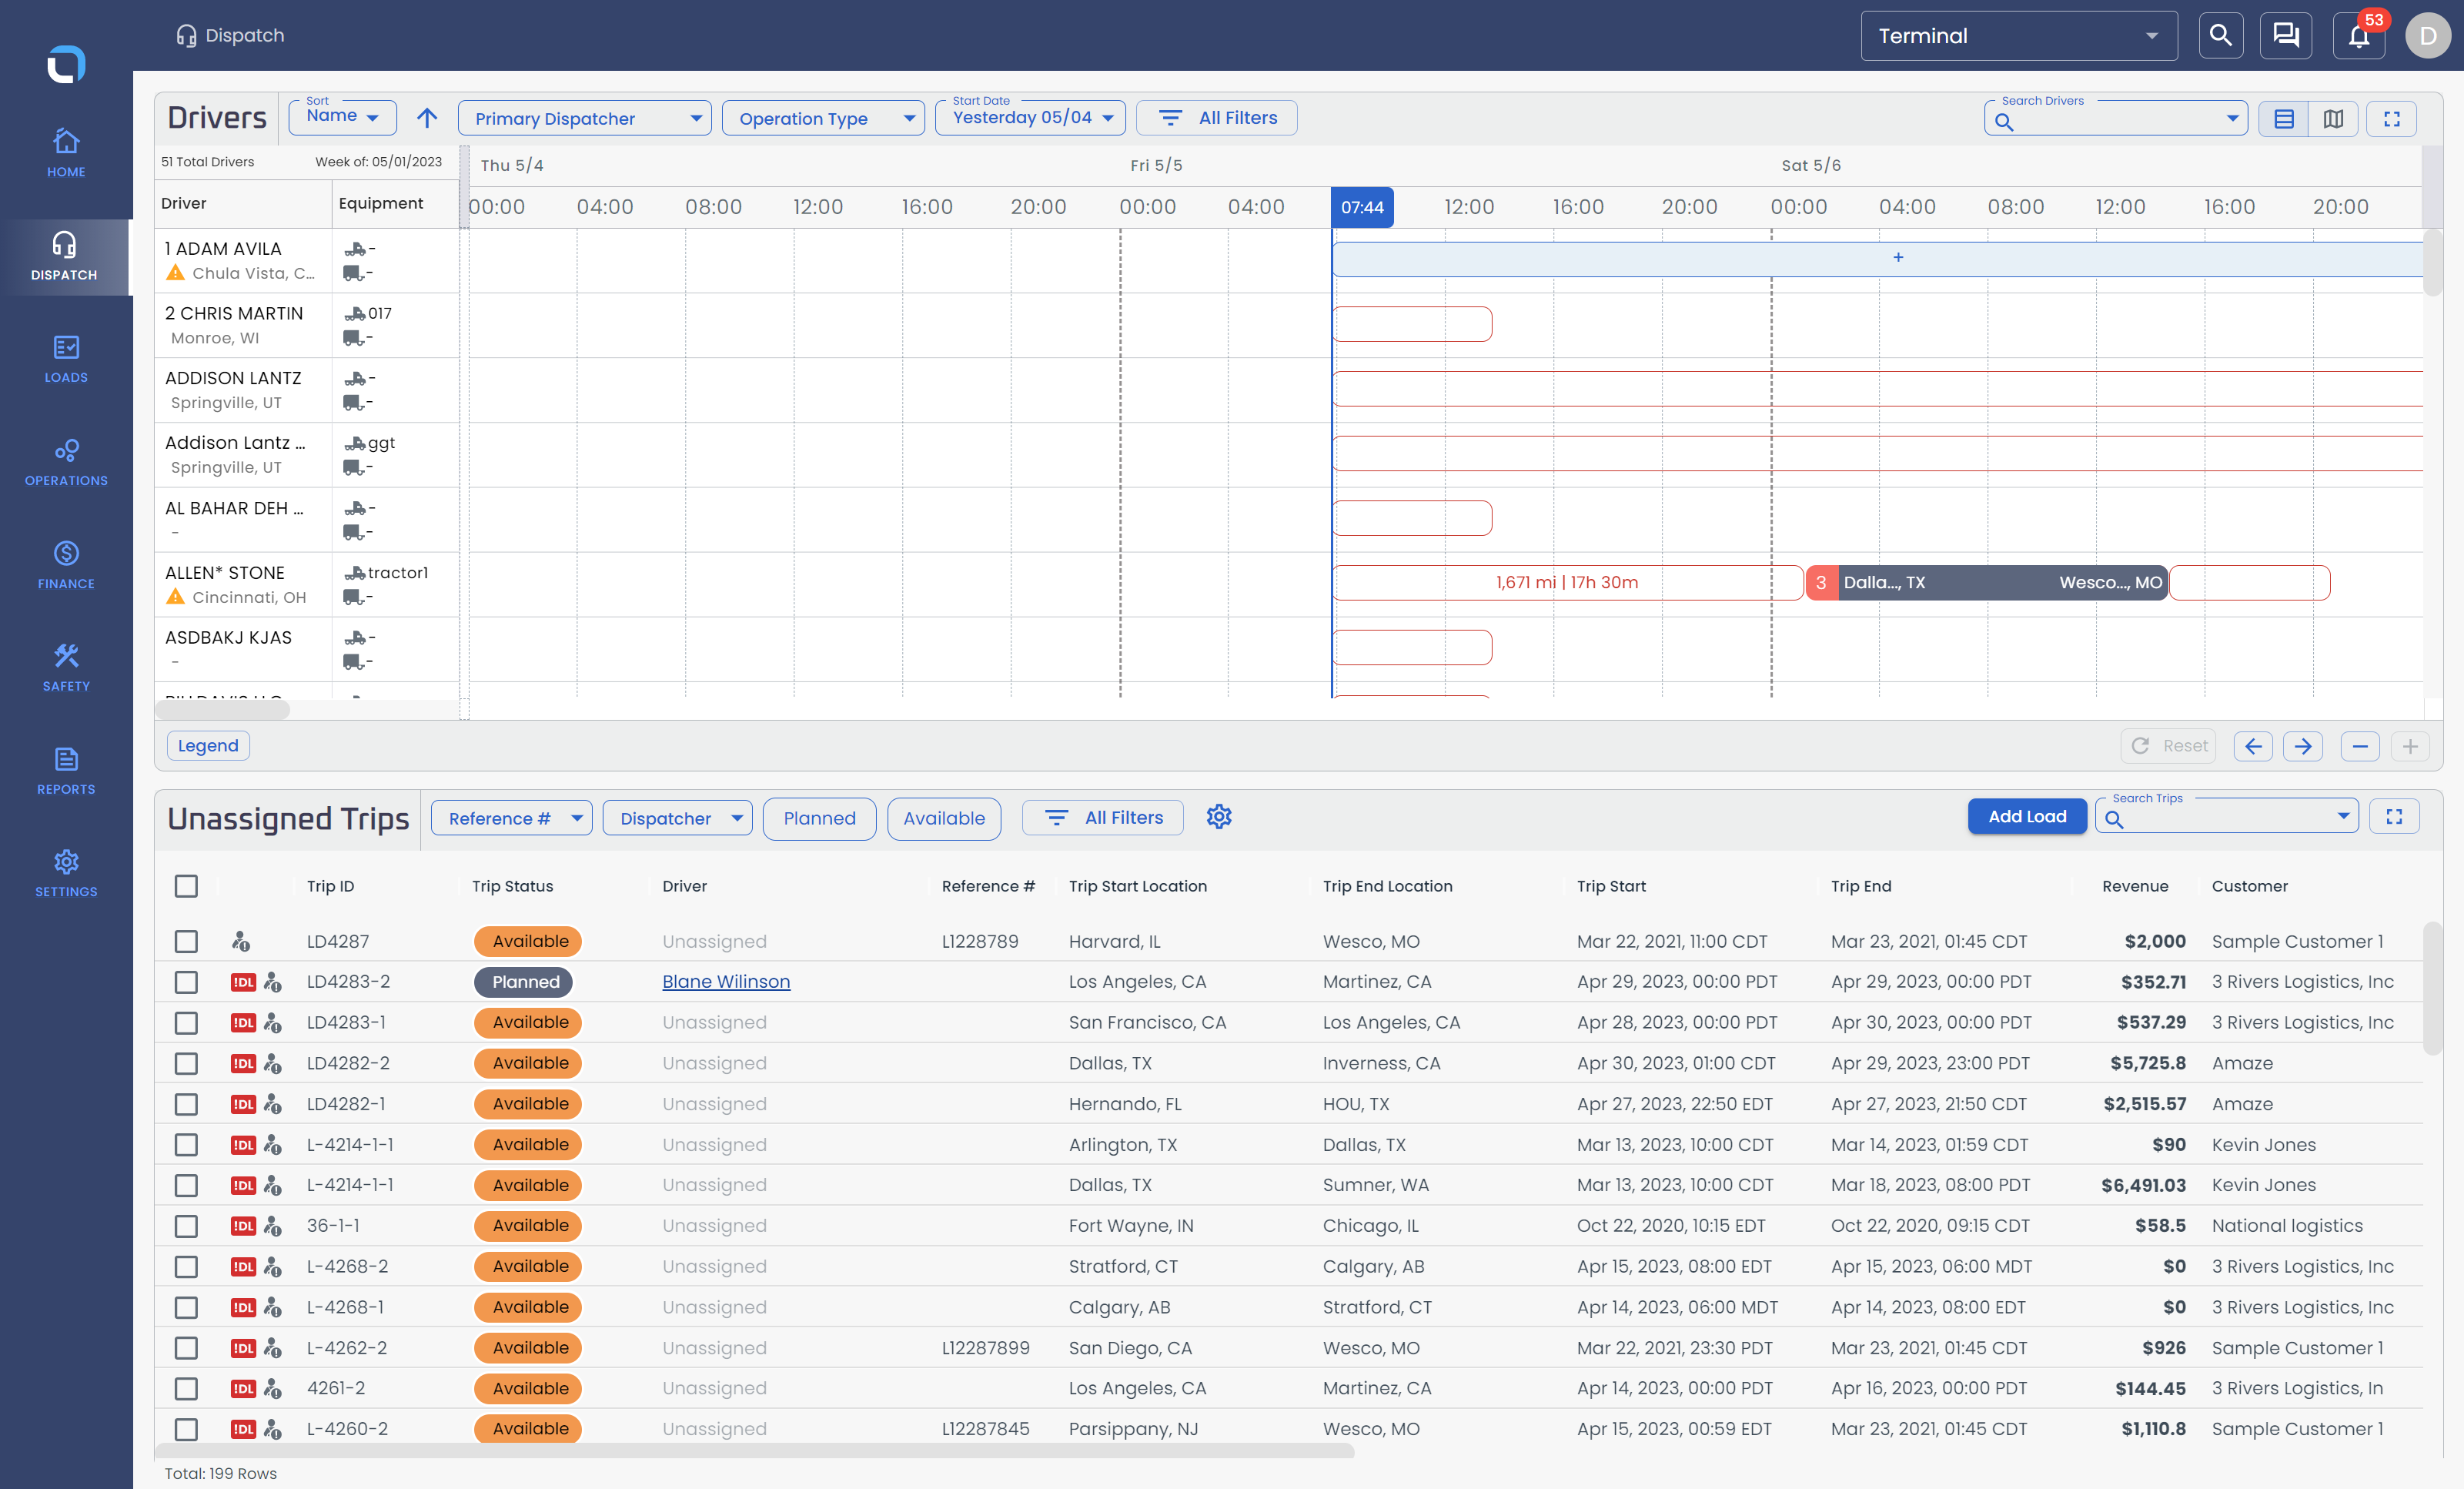Screen dimensions: 2464x1489
Task: Check the box for trip LD4282-1
Action: coord(186,1104)
